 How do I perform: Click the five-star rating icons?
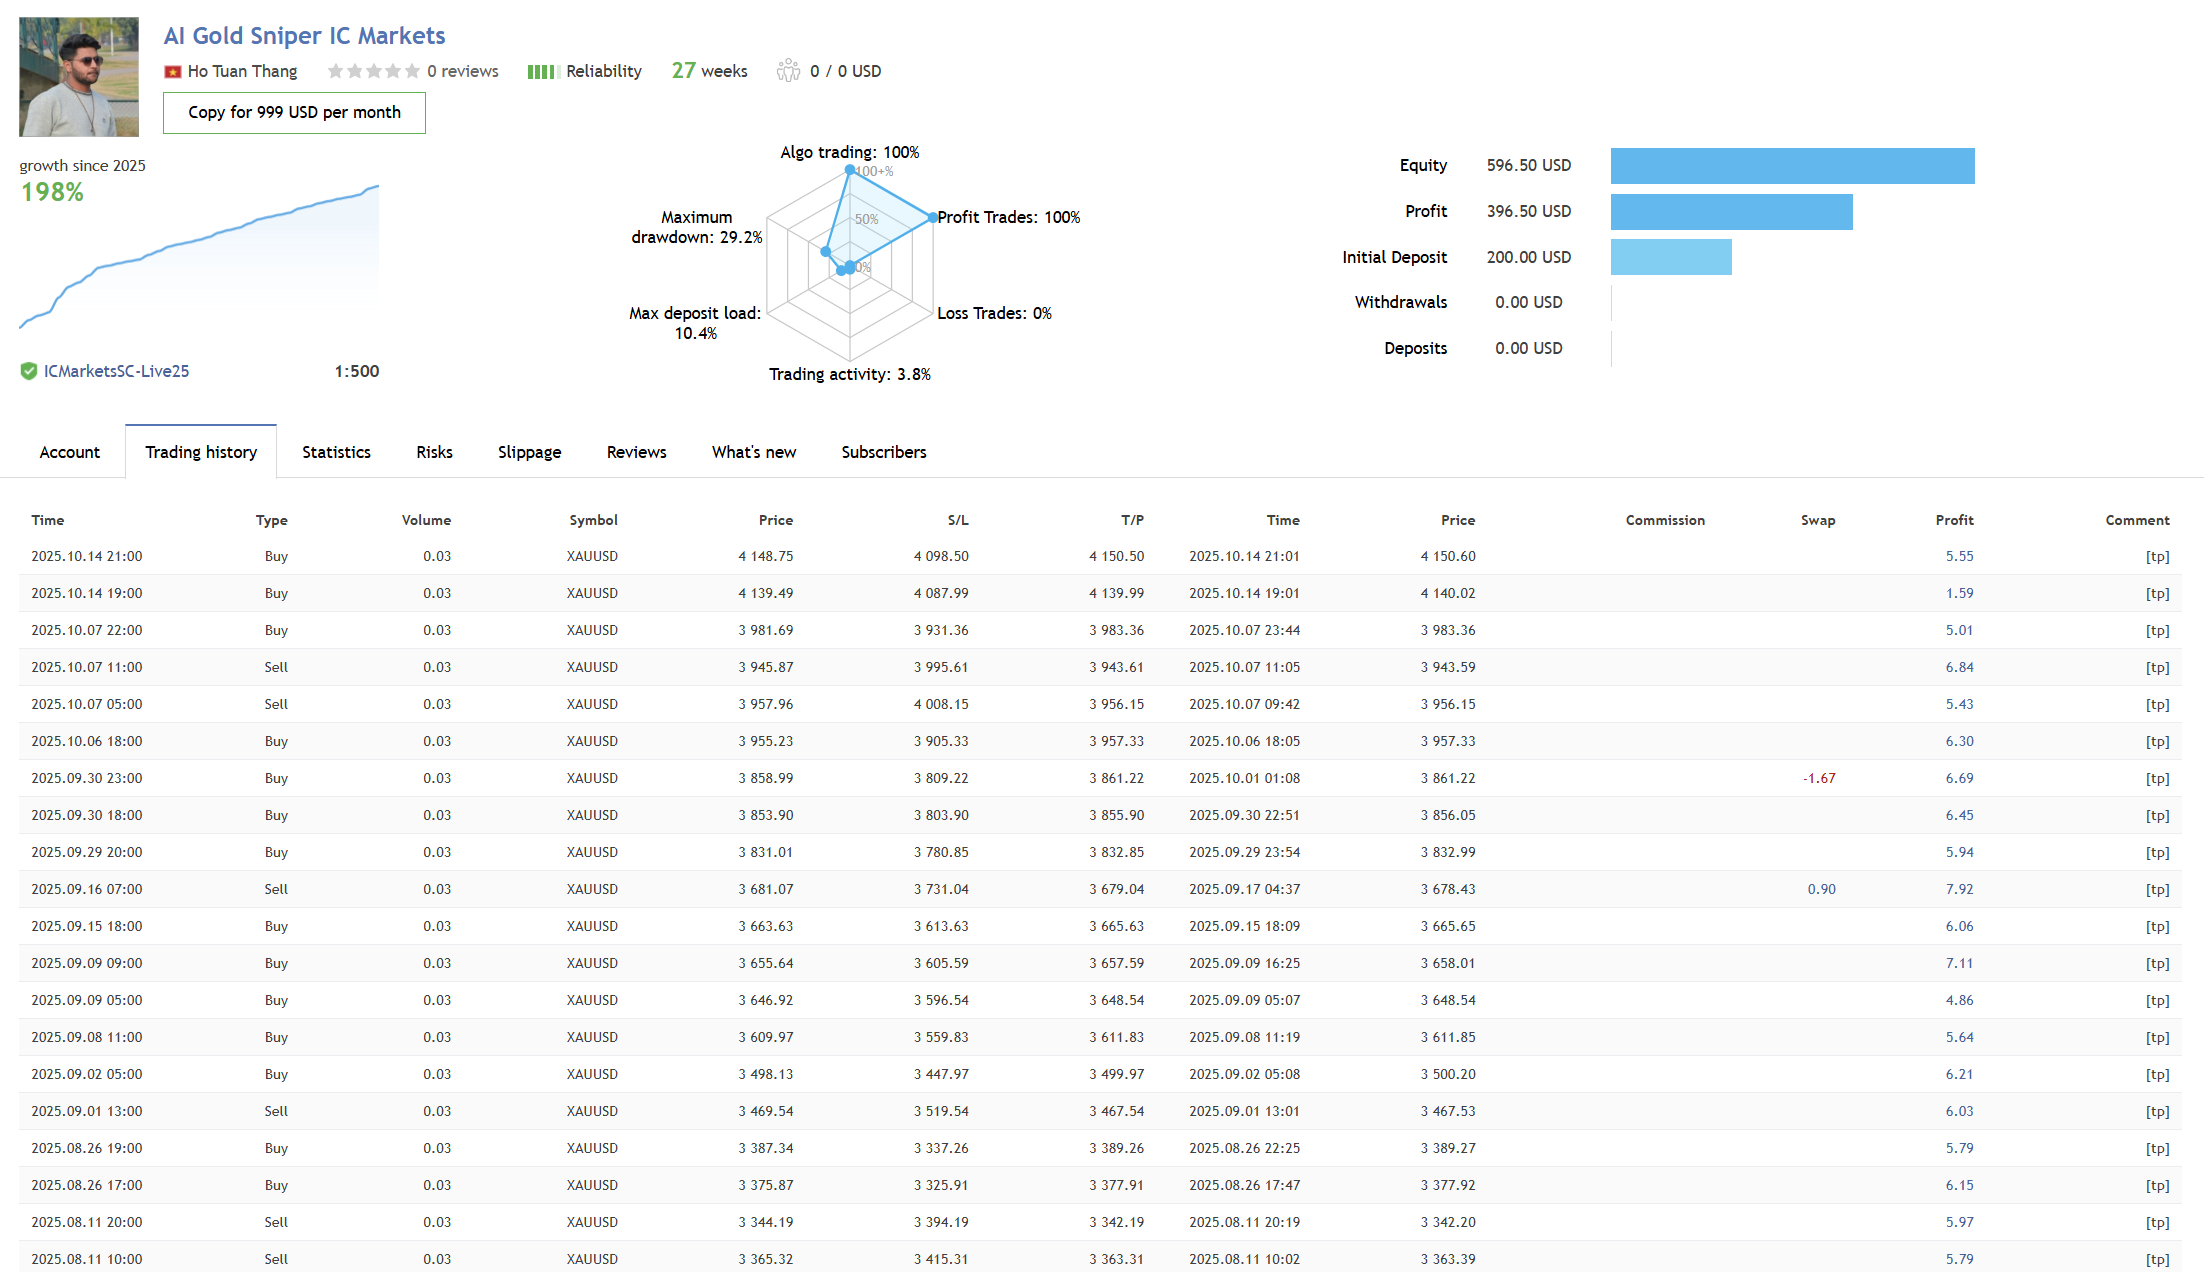click(x=373, y=71)
